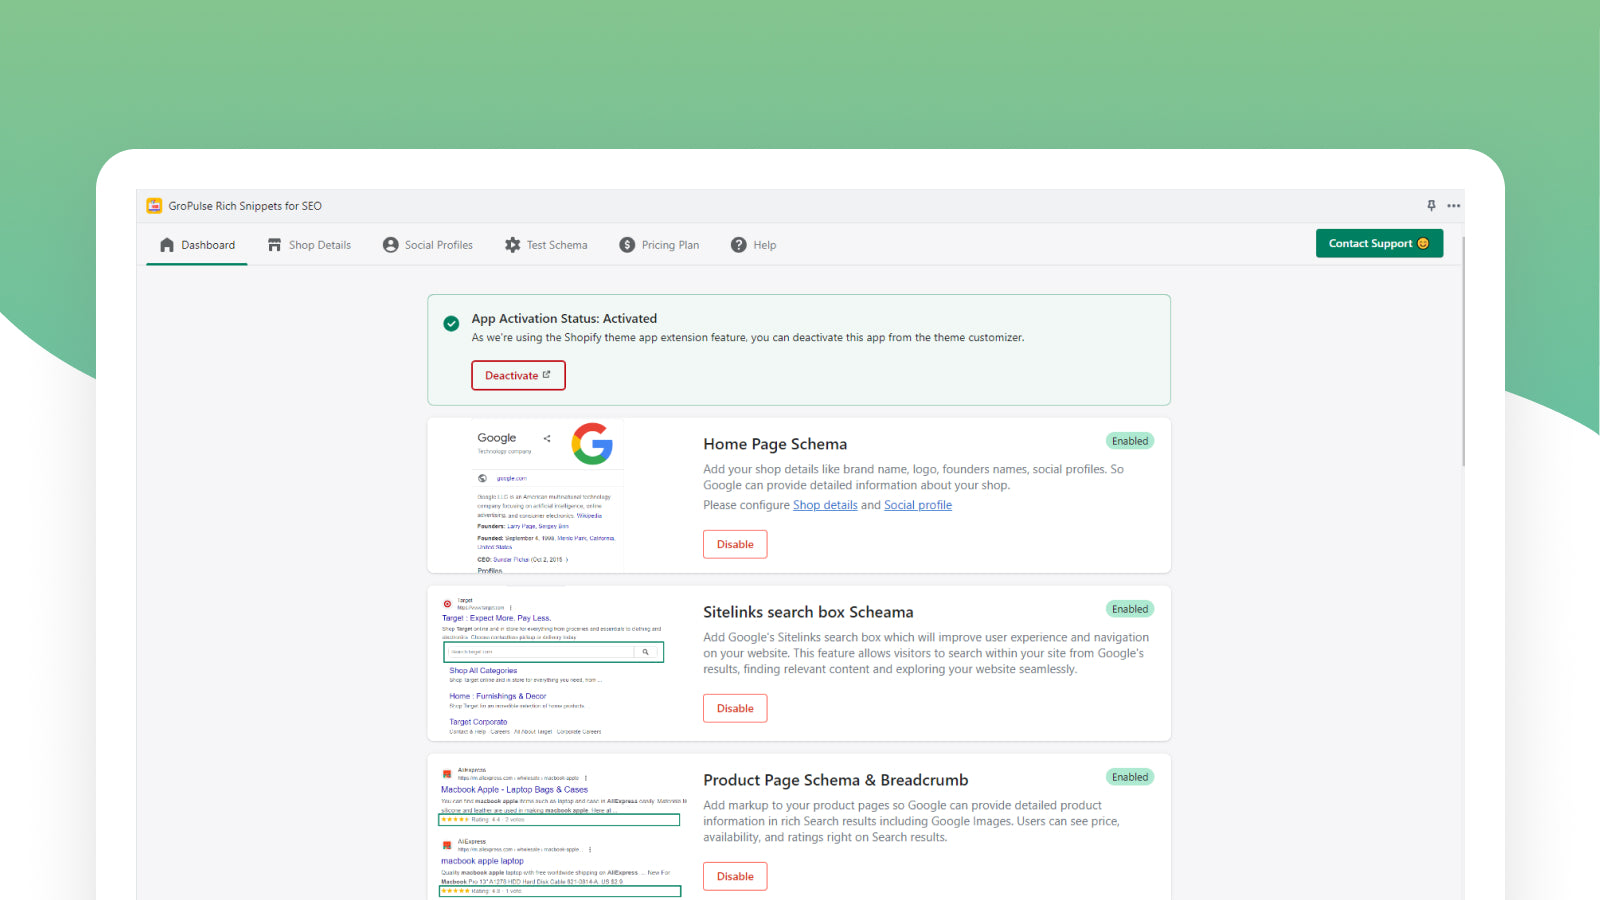Go to the Social Profiles tab
Image resolution: width=1600 pixels, height=900 pixels.
point(428,245)
